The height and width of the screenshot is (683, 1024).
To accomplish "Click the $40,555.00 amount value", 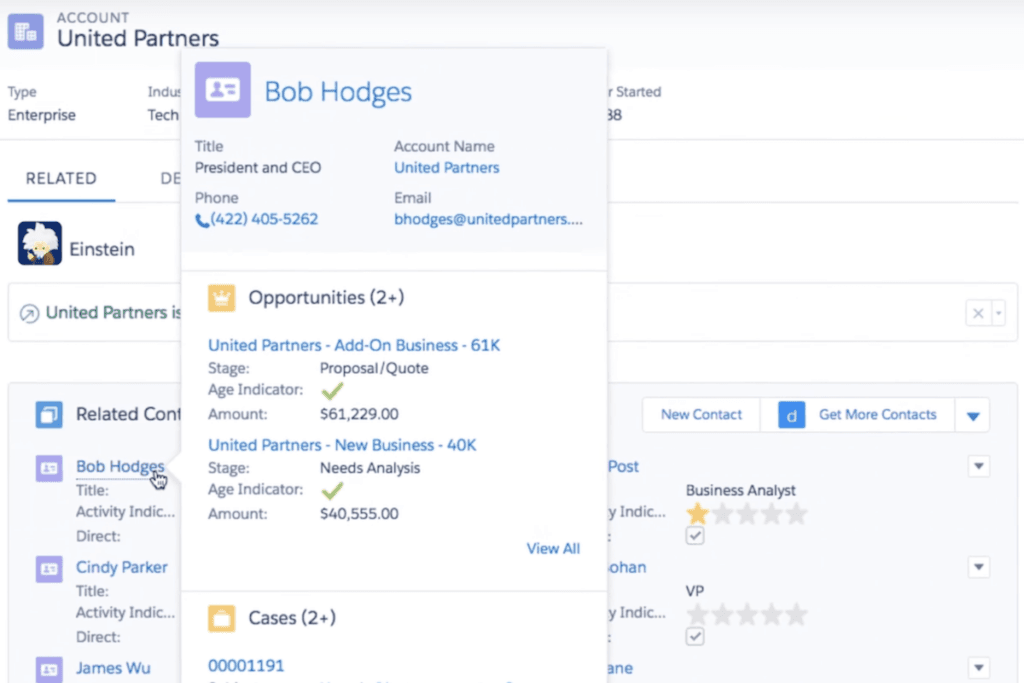I will (359, 514).
